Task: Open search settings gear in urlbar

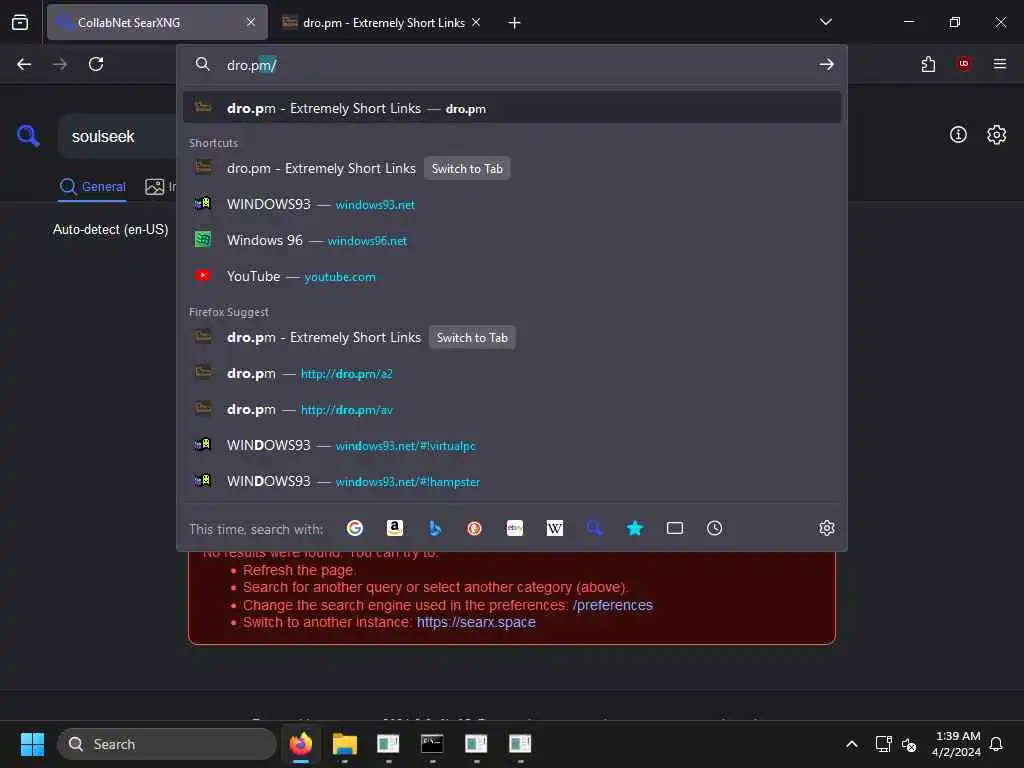Action: point(826,528)
